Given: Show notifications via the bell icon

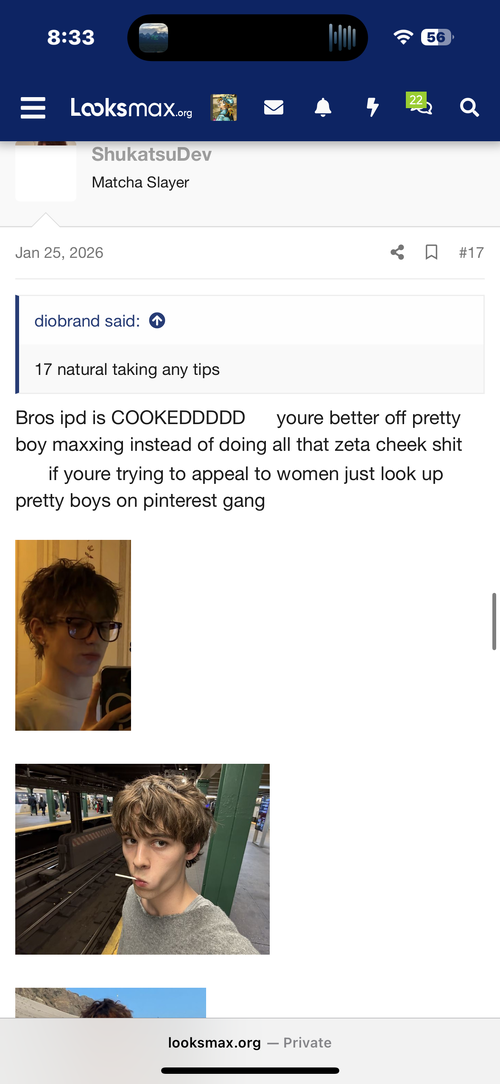Looking at the screenshot, I should click(323, 107).
